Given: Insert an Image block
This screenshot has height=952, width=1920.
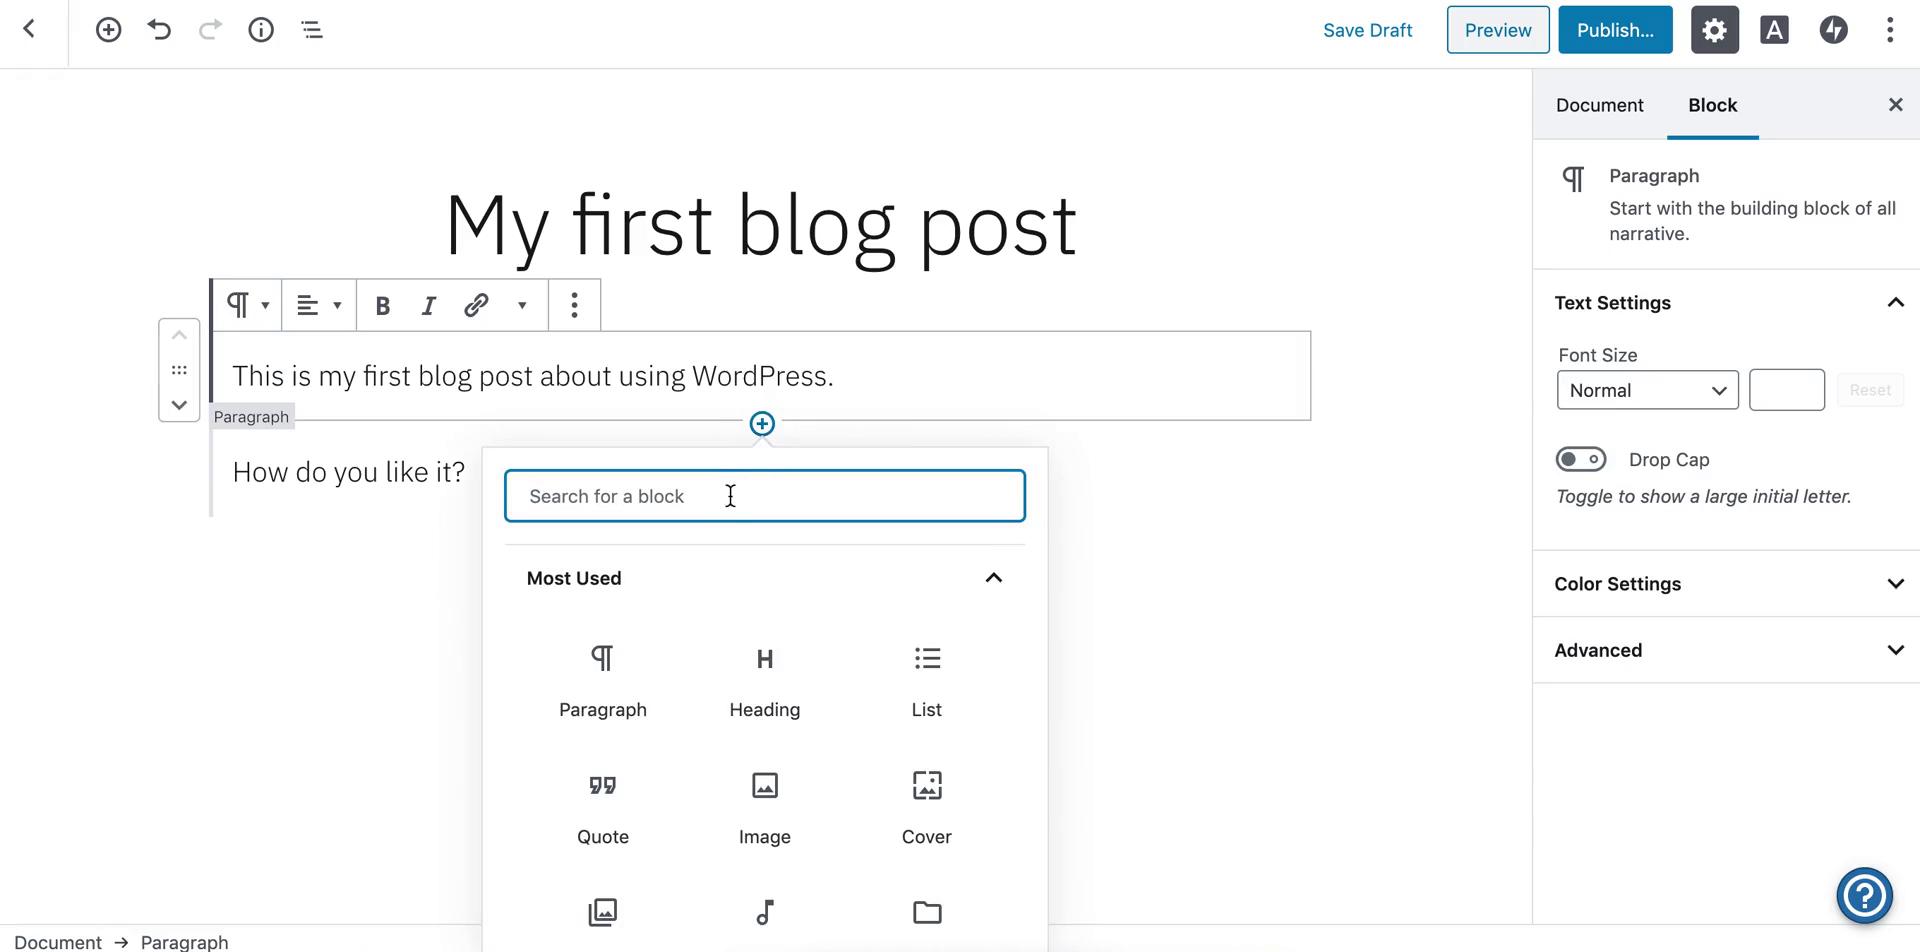Looking at the screenshot, I should (x=764, y=807).
